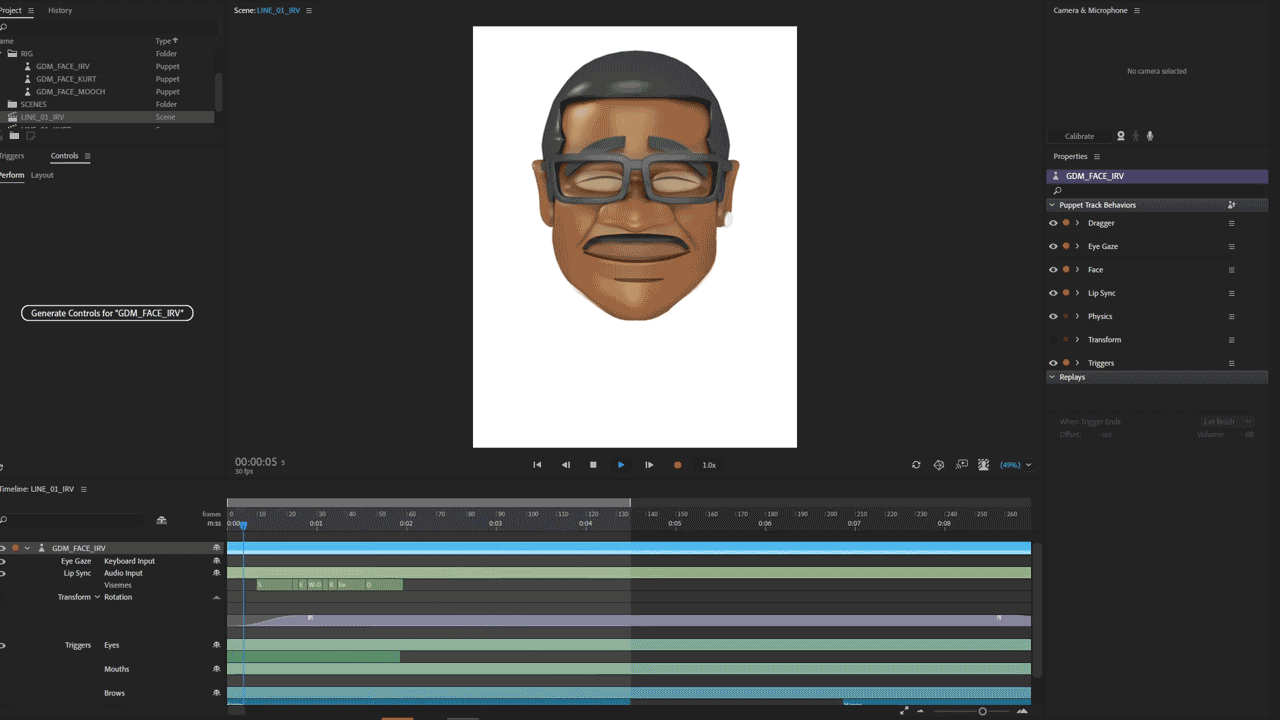Toggle the camera input icon
Viewport: 1280px width, 720px height.
click(1121, 136)
